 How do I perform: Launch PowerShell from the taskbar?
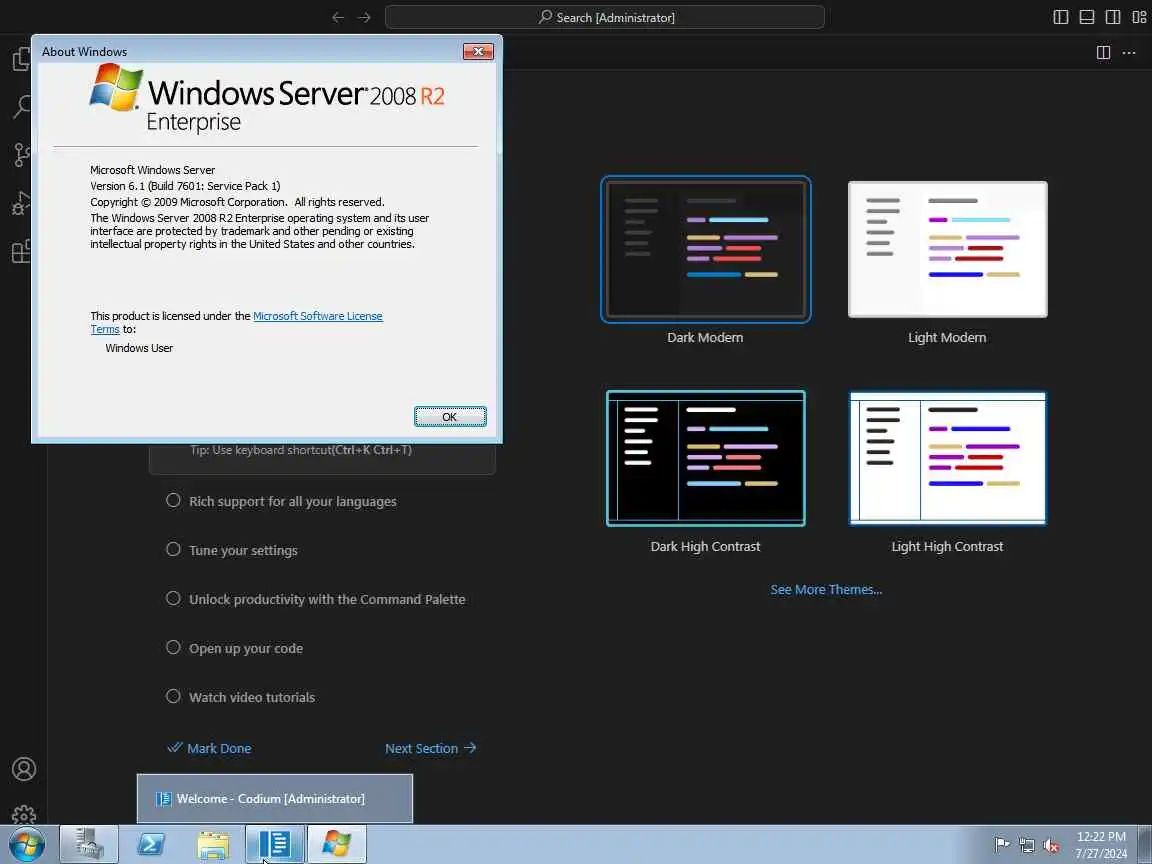pos(151,844)
